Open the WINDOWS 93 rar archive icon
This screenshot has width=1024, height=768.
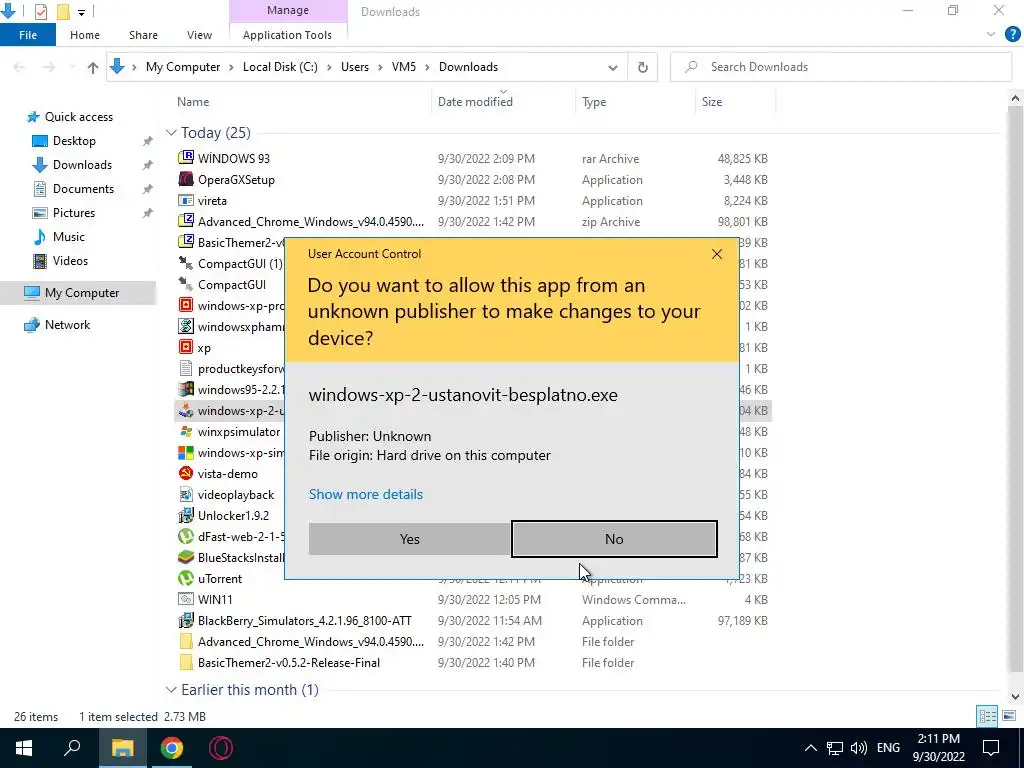click(186, 158)
